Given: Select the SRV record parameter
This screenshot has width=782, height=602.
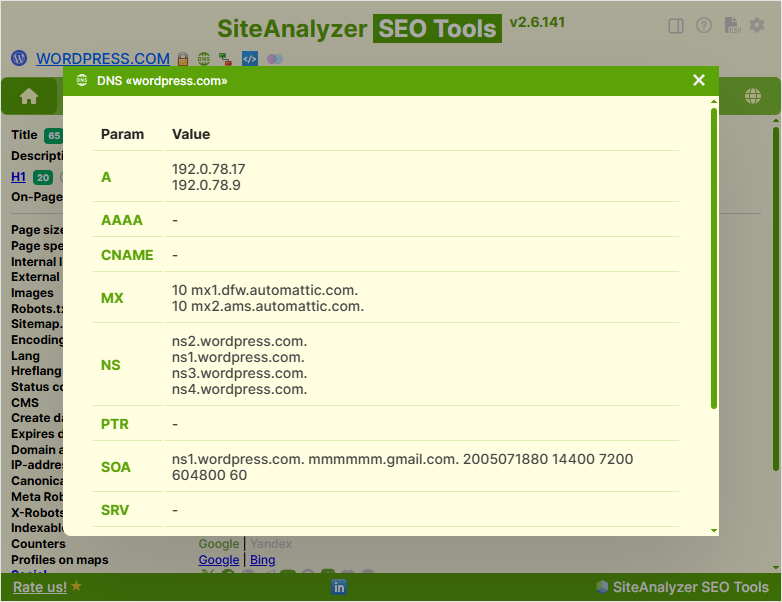Looking at the screenshot, I should pos(115,510).
